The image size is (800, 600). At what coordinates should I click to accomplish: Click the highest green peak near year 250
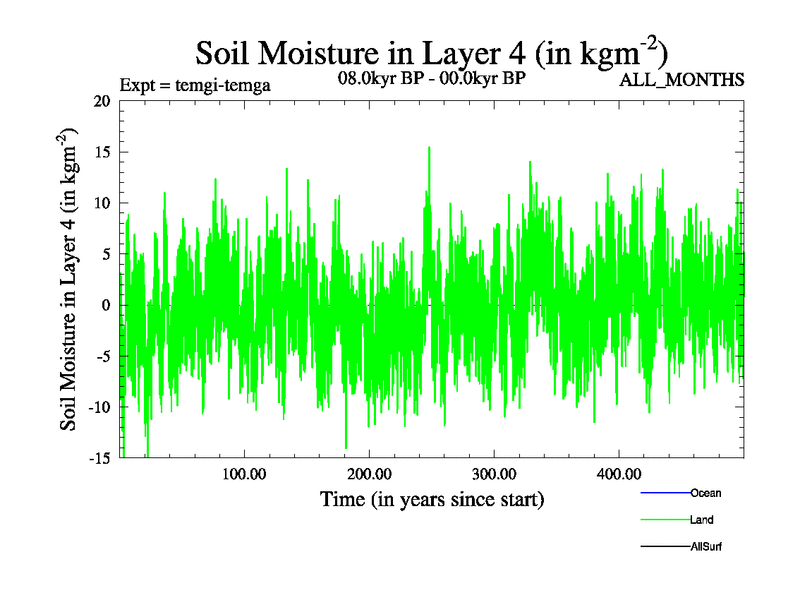click(x=429, y=150)
